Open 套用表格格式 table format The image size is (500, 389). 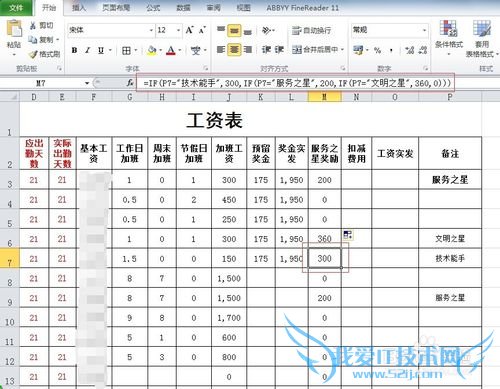tap(482, 38)
